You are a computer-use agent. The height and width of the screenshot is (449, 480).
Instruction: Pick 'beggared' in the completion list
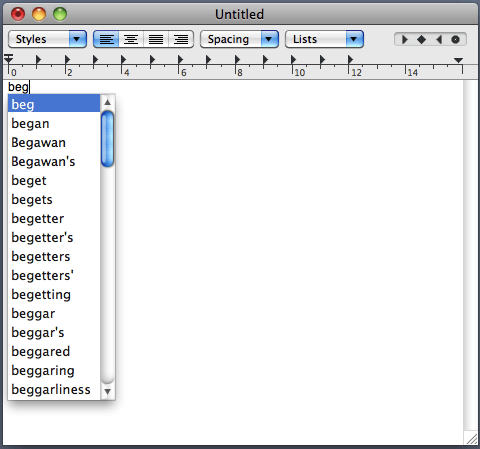[54, 351]
